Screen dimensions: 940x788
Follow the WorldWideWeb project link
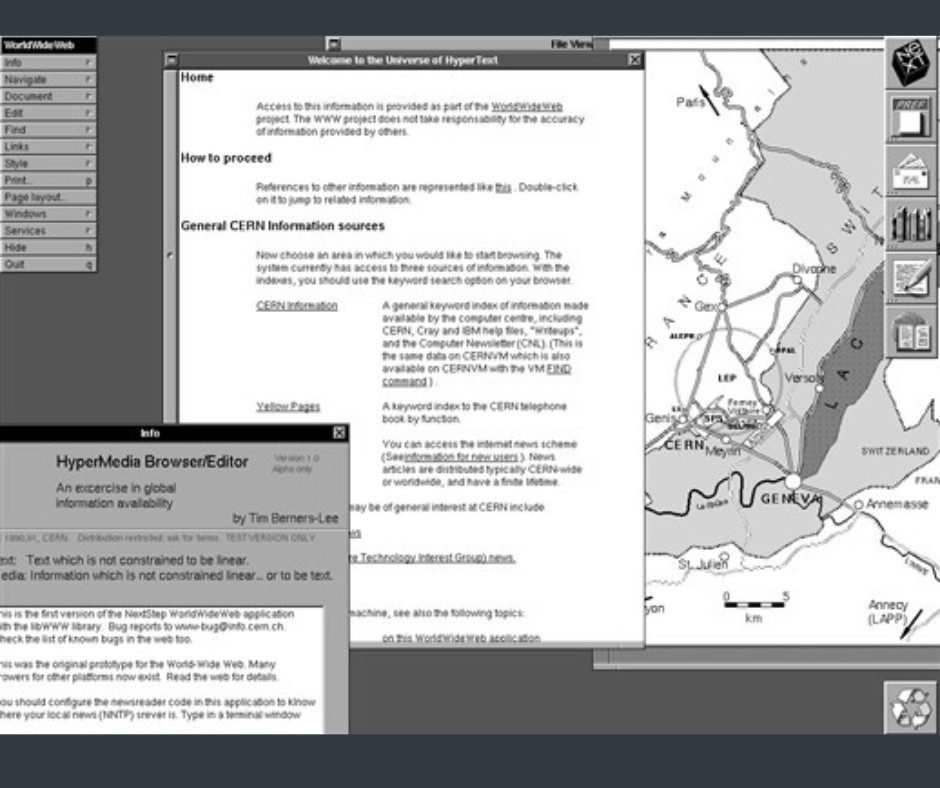pyautogui.click(x=527, y=107)
